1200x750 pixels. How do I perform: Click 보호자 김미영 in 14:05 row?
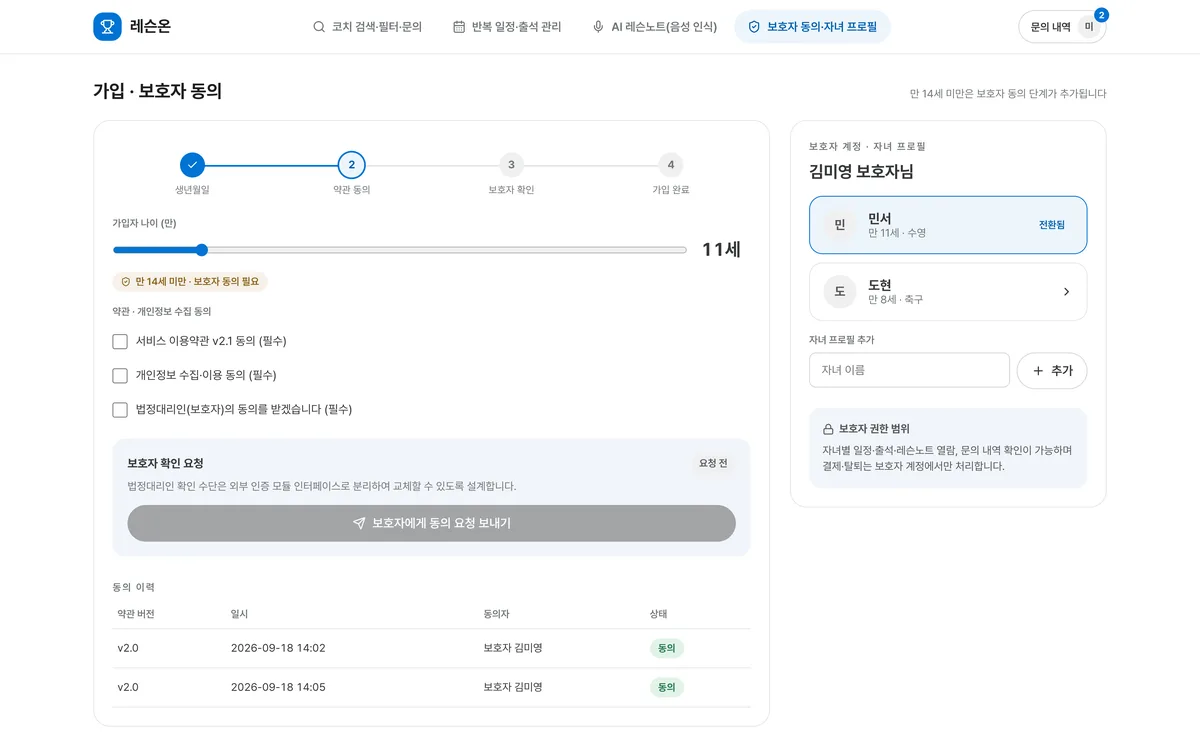(513, 687)
